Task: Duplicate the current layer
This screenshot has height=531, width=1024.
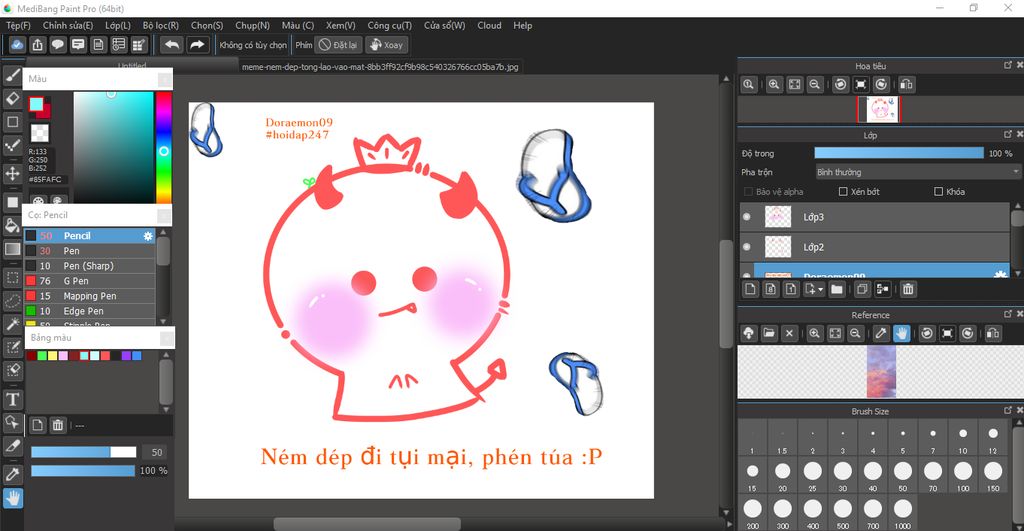Action: coord(862,289)
